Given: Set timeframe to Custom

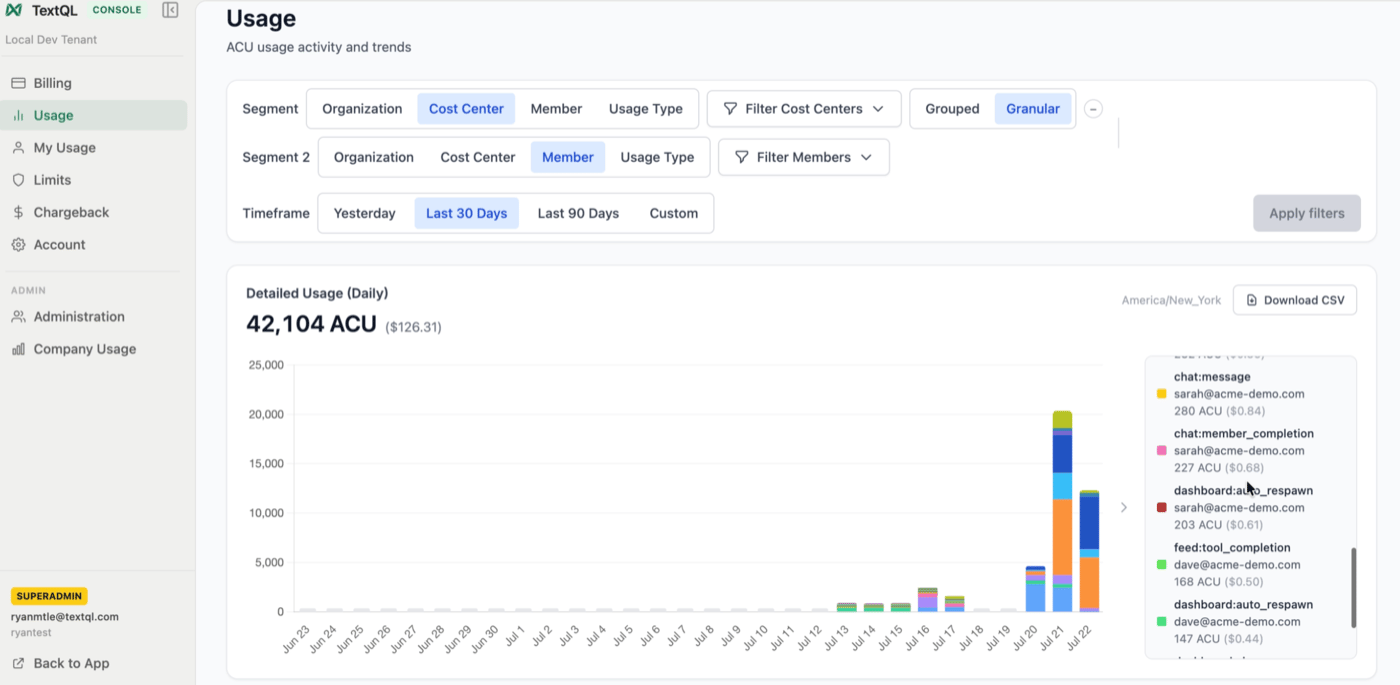Looking at the screenshot, I should pos(674,213).
